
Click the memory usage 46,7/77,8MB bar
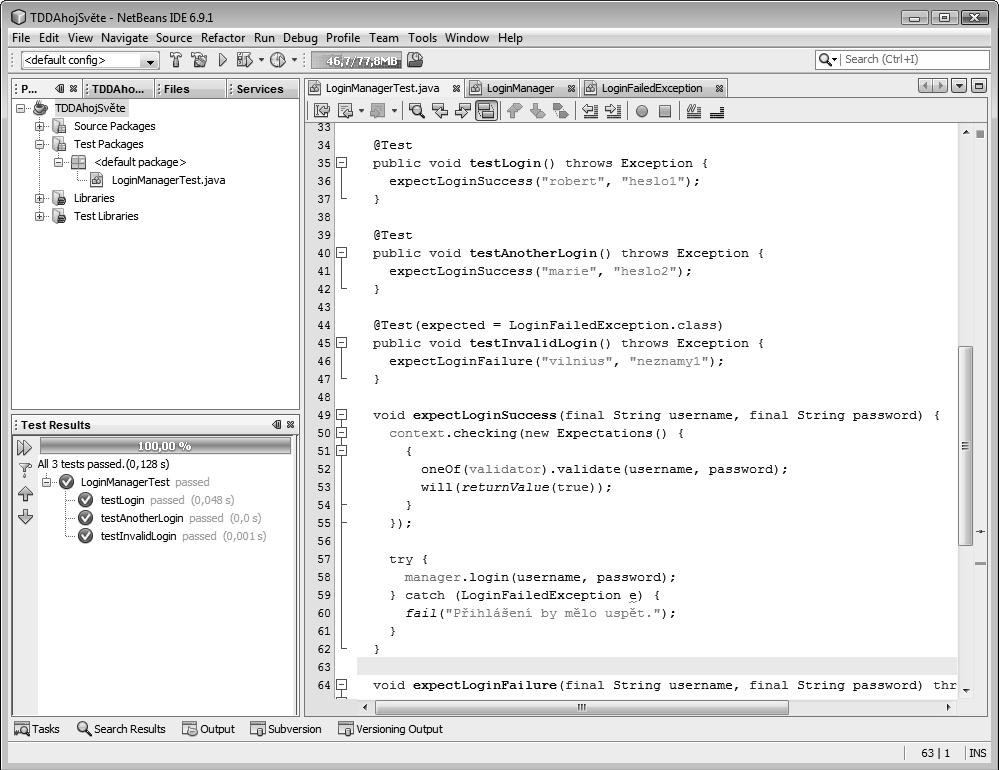tap(356, 61)
